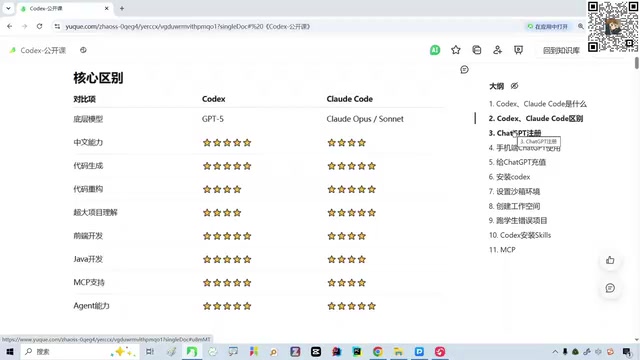Click the 回到知识库 button
This screenshot has height=360, width=640.
(x=561, y=50)
